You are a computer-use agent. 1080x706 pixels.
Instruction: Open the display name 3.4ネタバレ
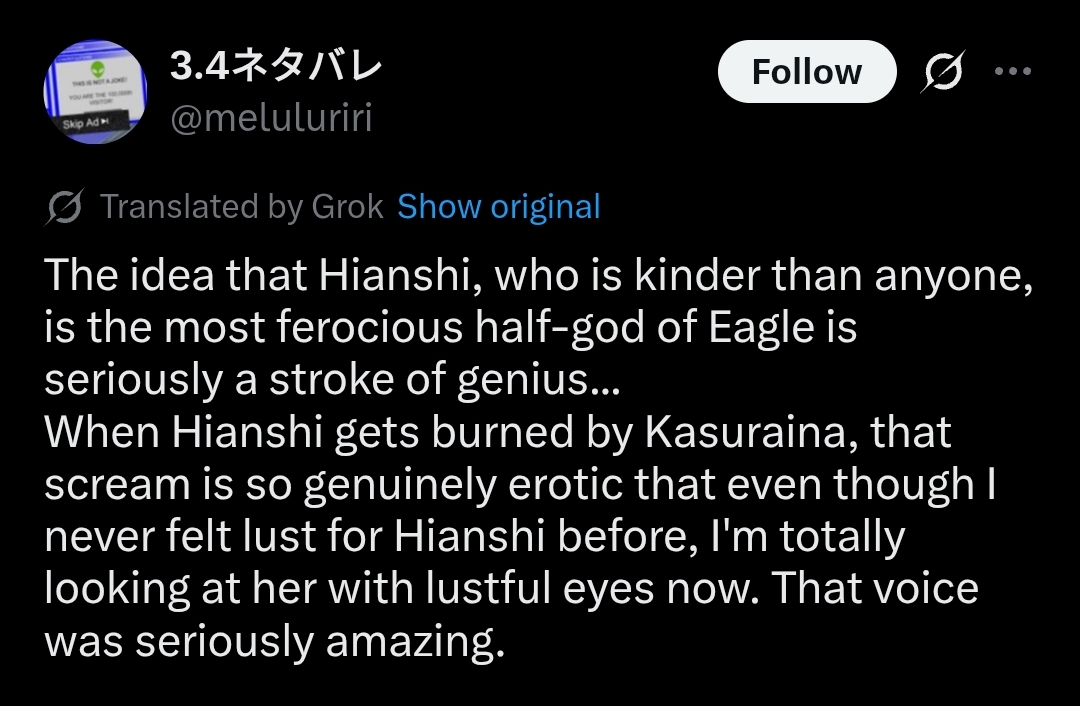[x=276, y=66]
